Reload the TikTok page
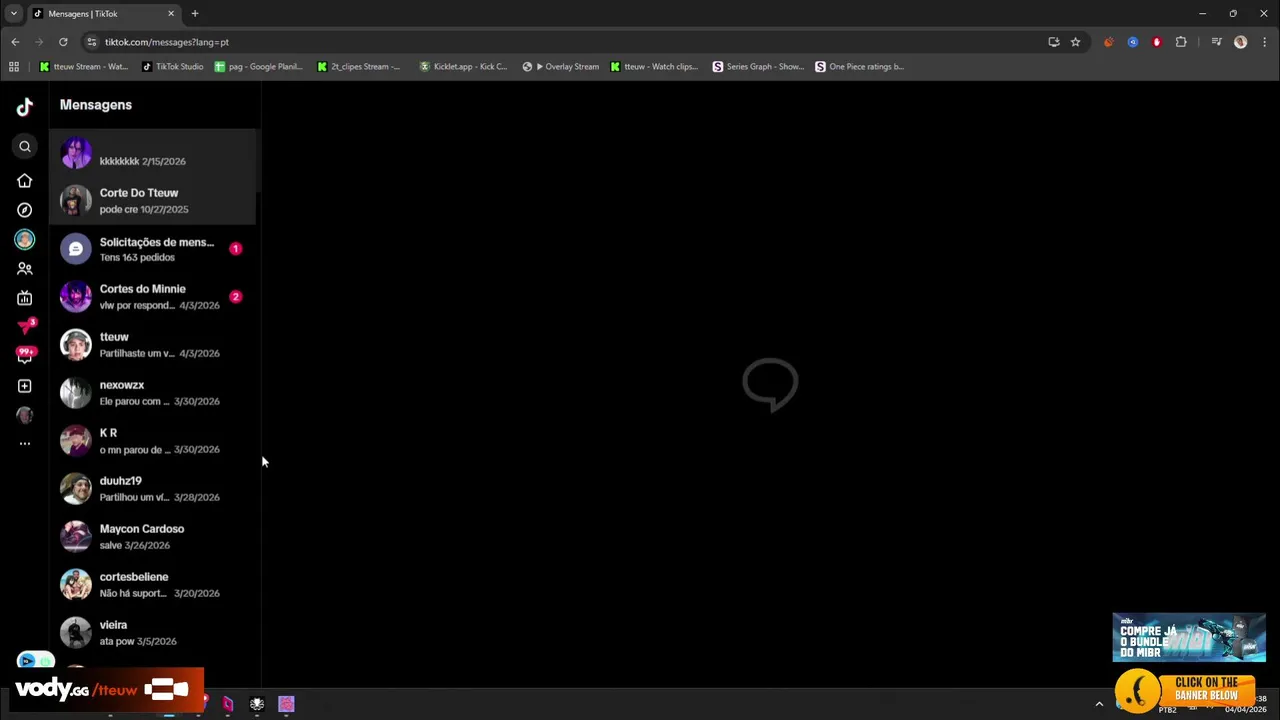The height and width of the screenshot is (720, 1280). (x=63, y=42)
